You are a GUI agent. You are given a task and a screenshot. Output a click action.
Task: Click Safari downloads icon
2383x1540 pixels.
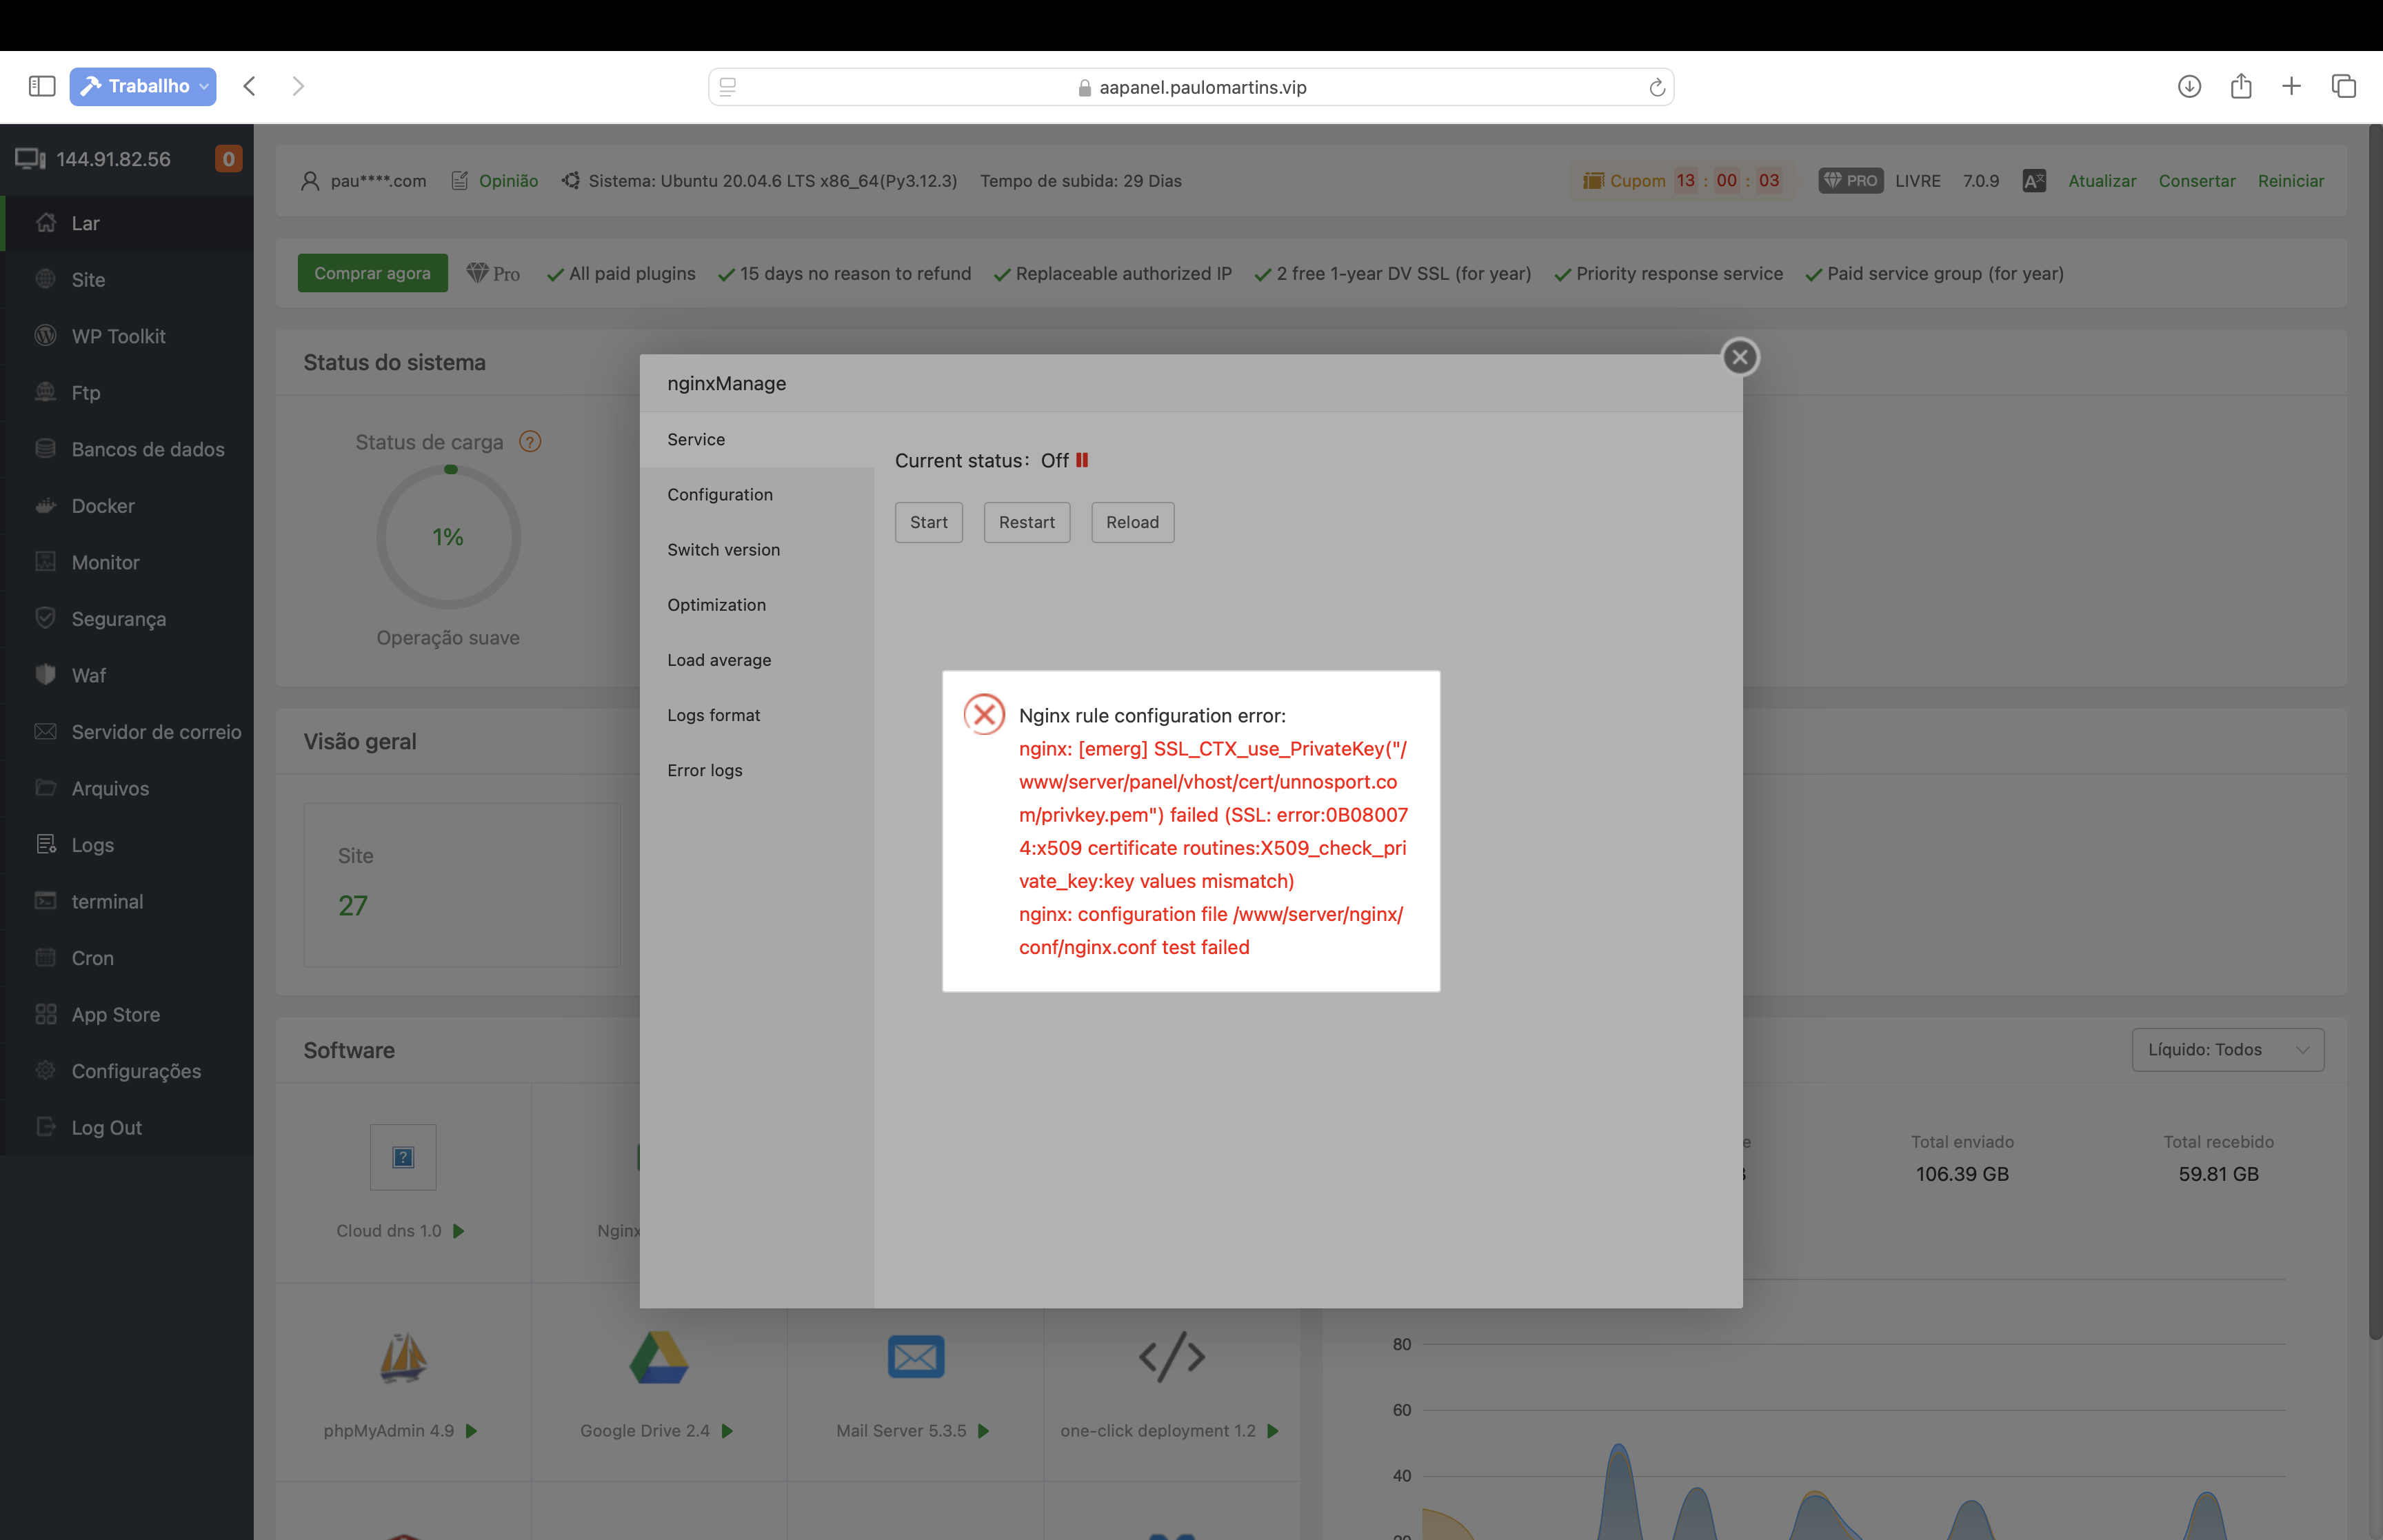coord(2189,87)
